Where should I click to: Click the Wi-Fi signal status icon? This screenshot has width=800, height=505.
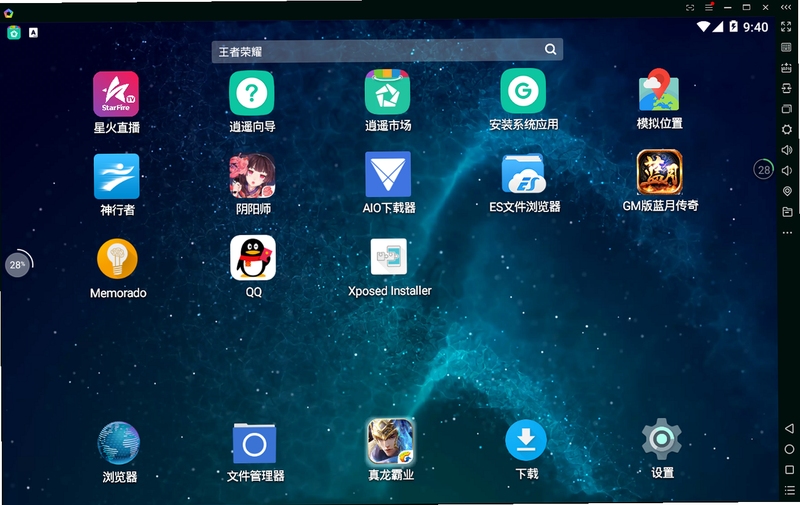pos(704,26)
